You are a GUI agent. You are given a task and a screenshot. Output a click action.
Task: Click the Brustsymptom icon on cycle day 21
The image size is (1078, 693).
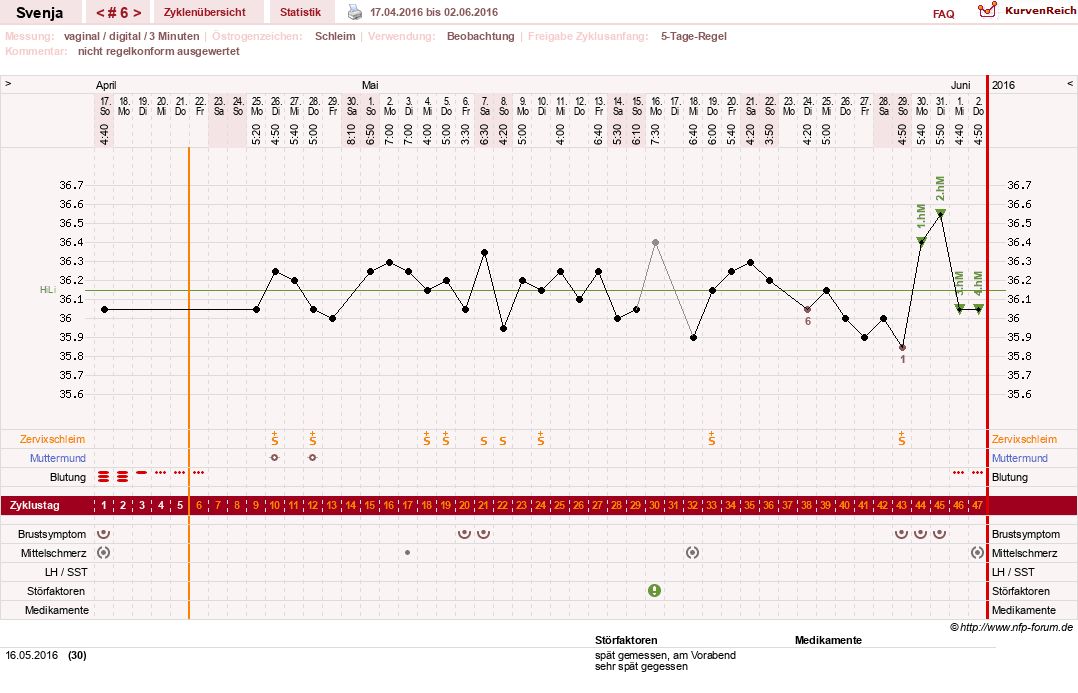484,534
